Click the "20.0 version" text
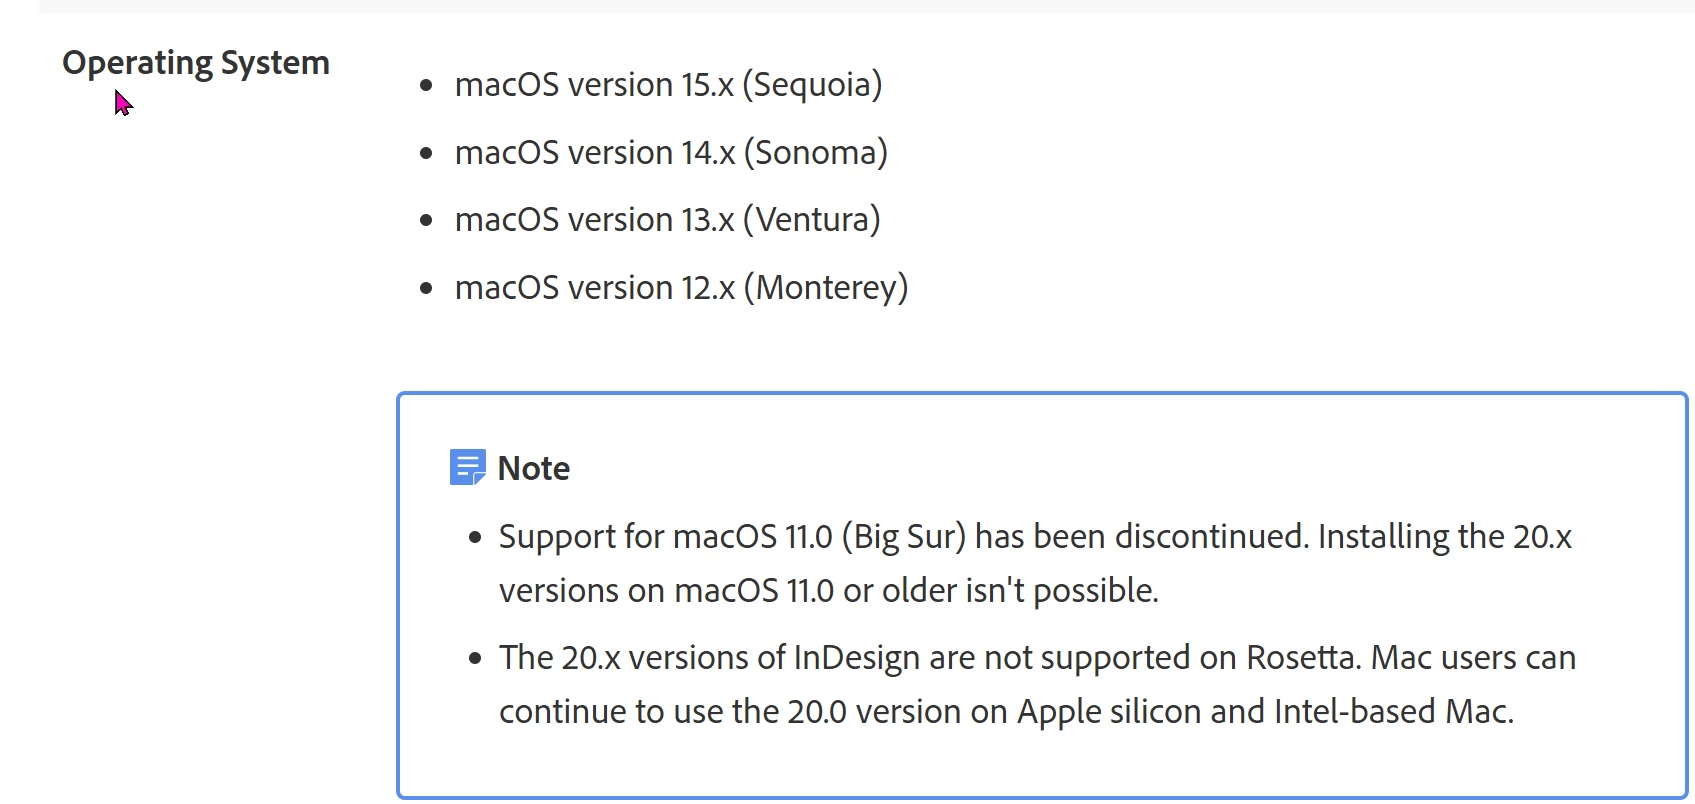Viewport: 1695px width, 804px height. [x=876, y=712]
